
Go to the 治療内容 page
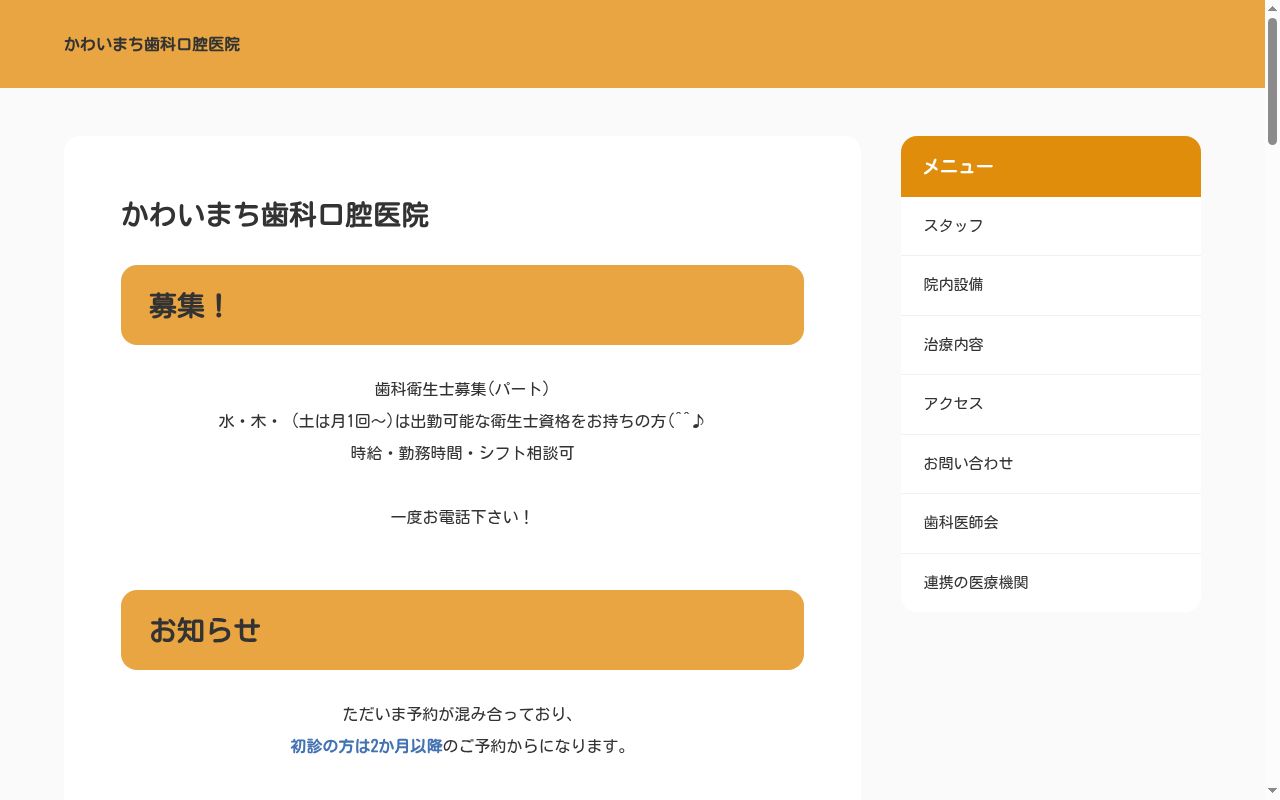pyautogui.click(x=1050, y=345)
